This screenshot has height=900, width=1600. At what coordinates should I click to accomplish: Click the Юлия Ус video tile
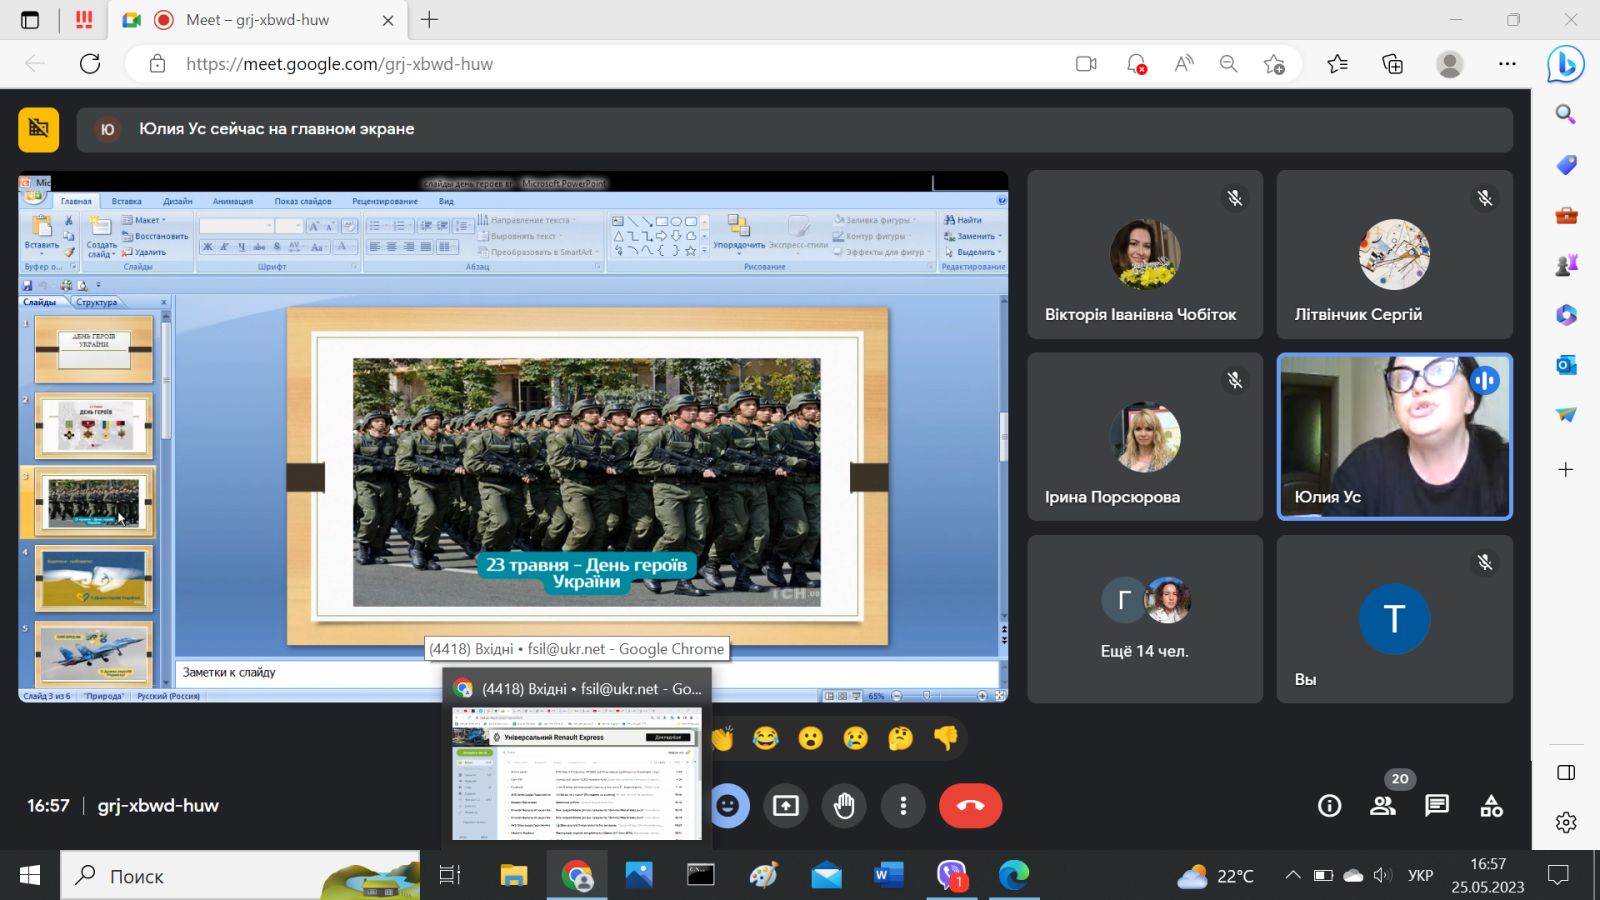coord(1394,437)
